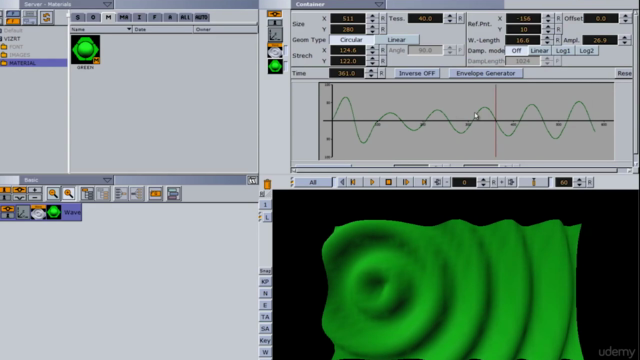
Task: Set Damp. mode to Linear
Action: 539,51
